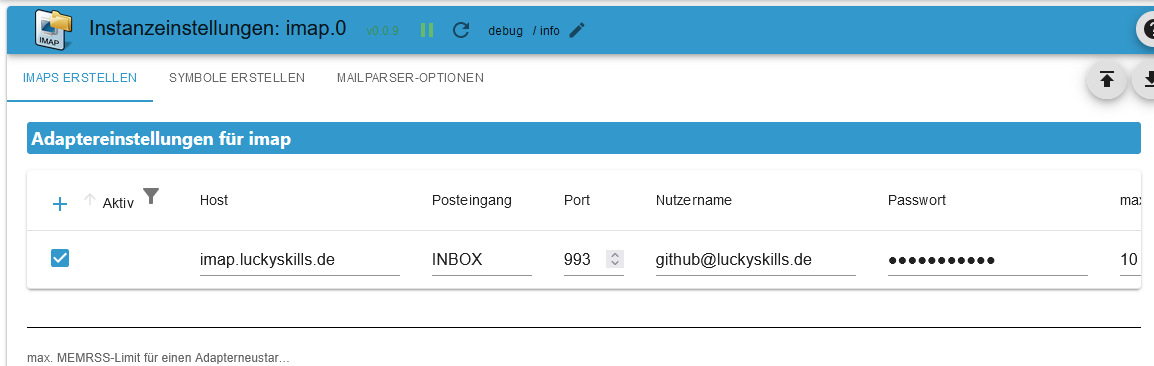Pause the imap.0 instance

pyautogui.click(x=427, y=30)
